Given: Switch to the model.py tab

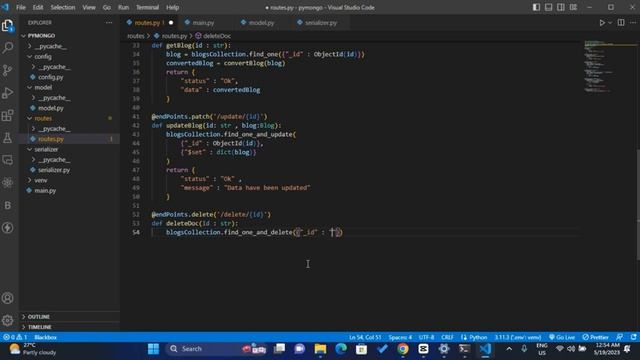Looking at the screenshot, I should point(261,23).
